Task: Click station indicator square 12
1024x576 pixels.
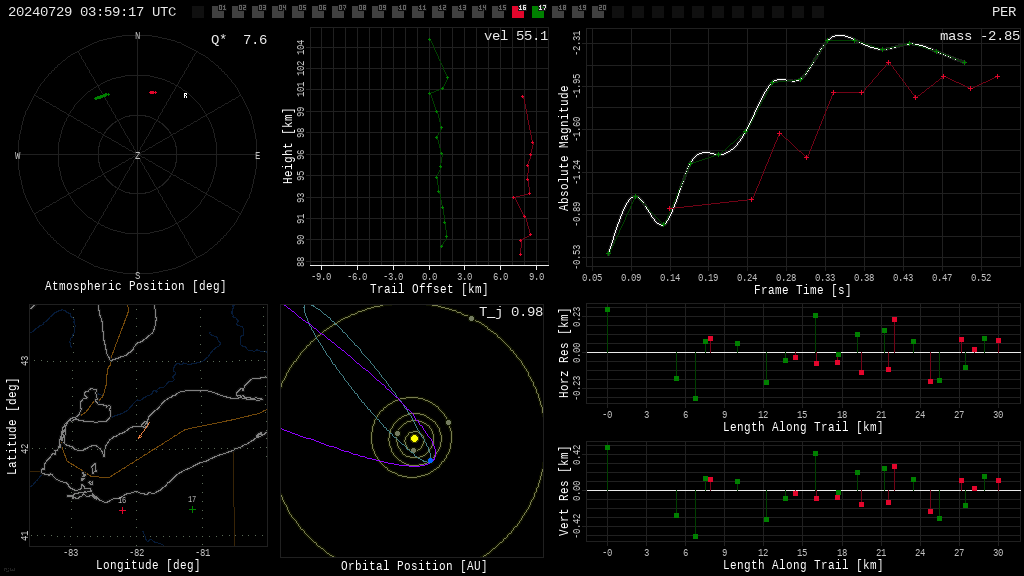Action: point(438,12)
